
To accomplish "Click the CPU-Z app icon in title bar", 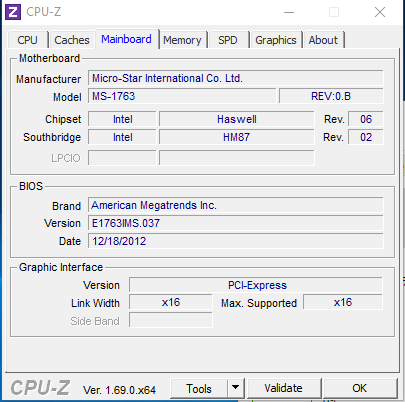I will tap(13, 12).
